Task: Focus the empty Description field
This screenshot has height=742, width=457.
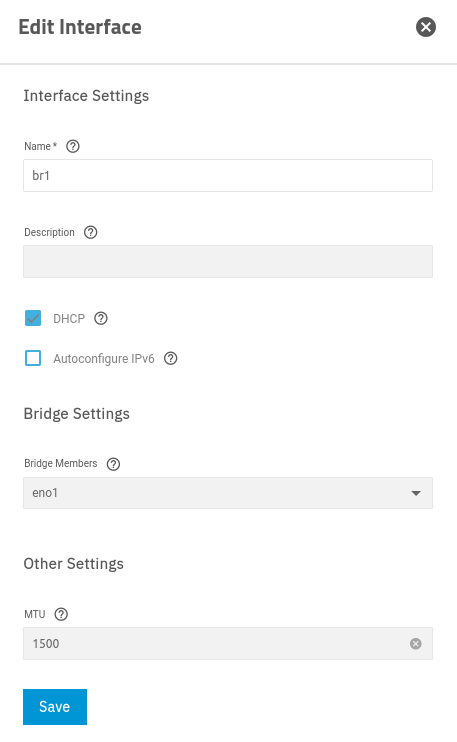Action: (228, 261)
